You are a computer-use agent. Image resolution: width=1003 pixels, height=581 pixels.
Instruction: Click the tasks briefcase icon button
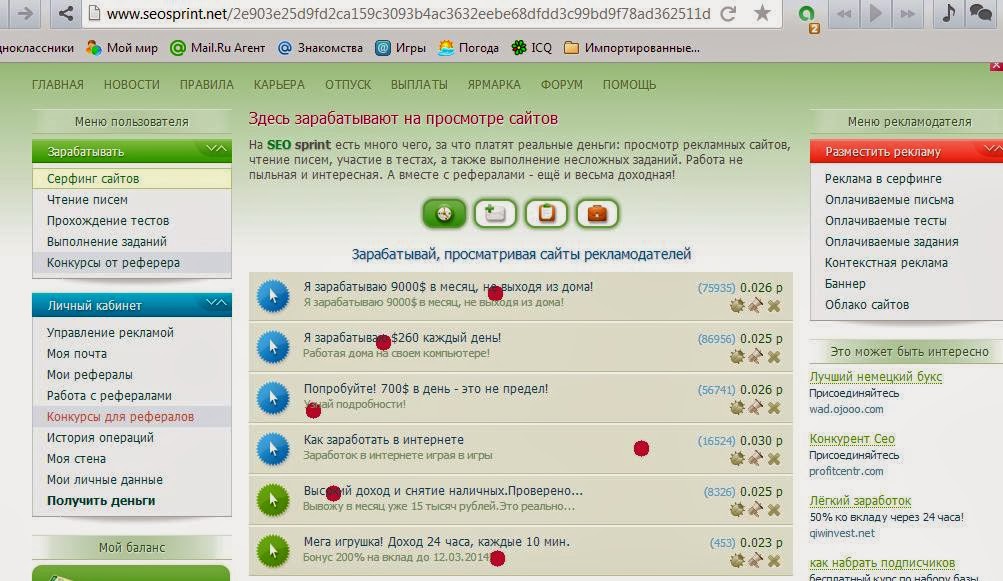(x=597, y=214)
